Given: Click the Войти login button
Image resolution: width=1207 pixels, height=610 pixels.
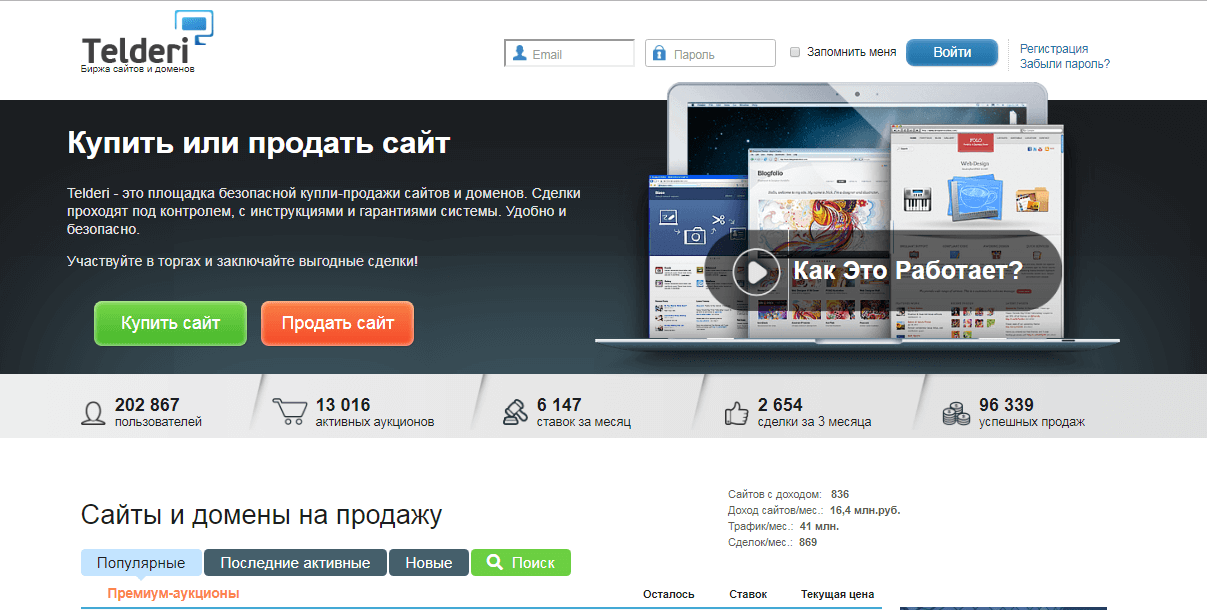Looking at the screenshot, I should coord(950,52).
